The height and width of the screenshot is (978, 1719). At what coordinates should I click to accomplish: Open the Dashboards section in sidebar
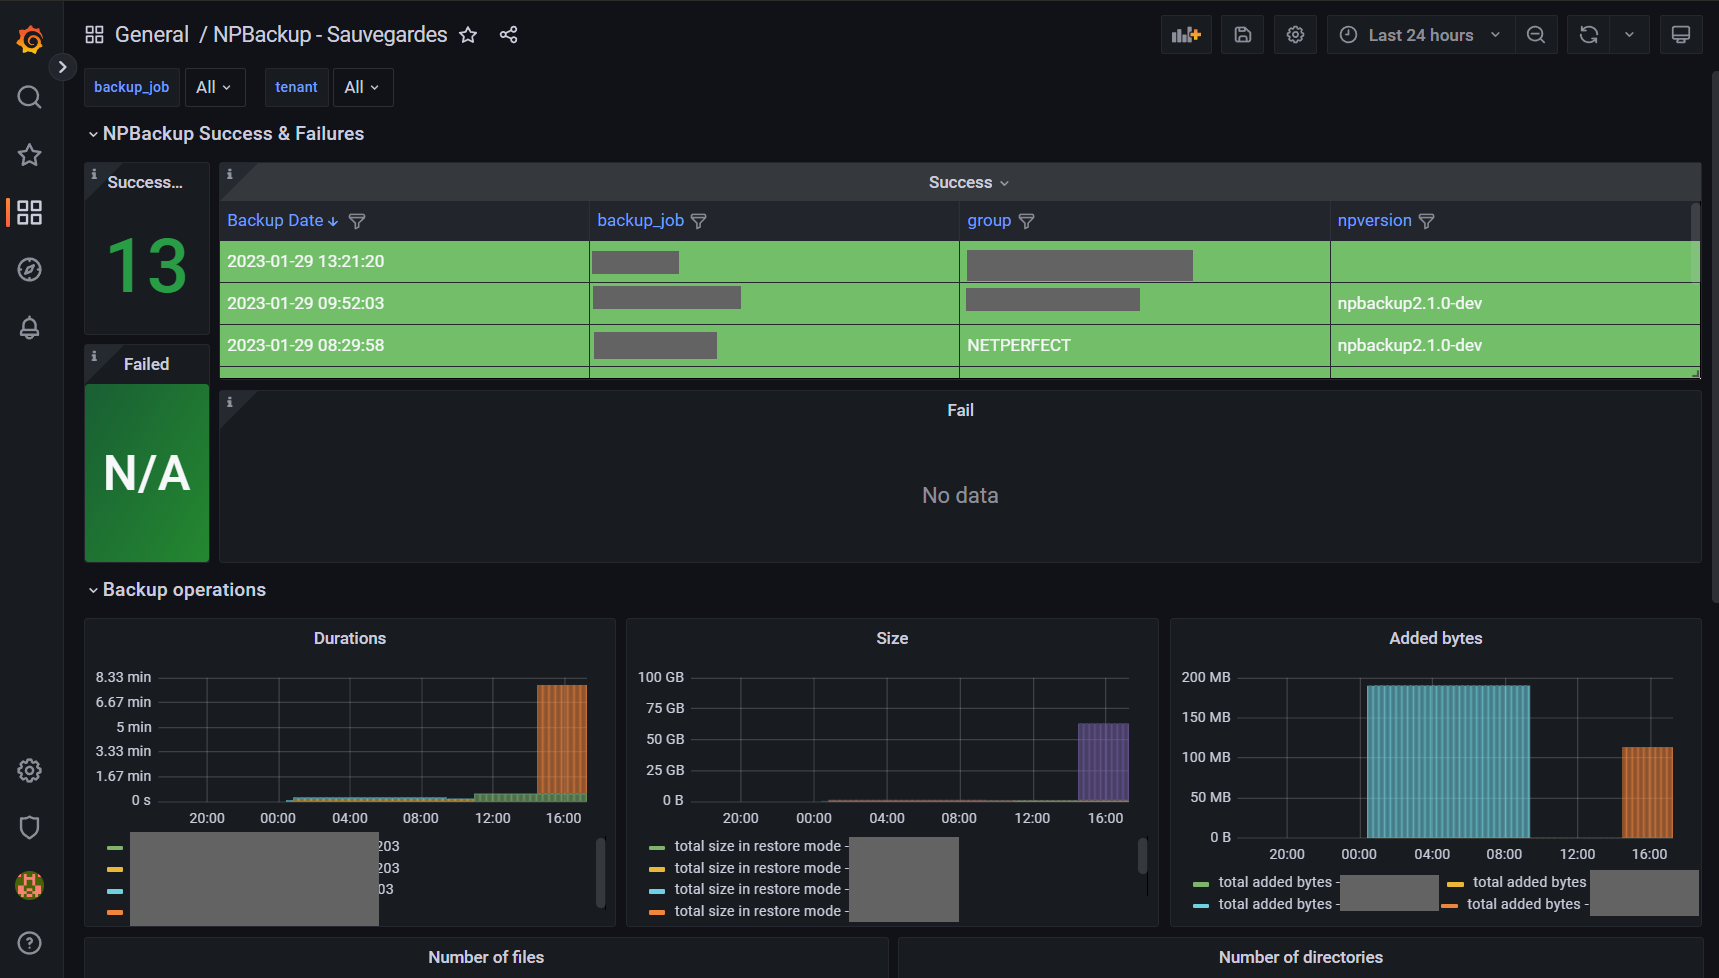30,212
